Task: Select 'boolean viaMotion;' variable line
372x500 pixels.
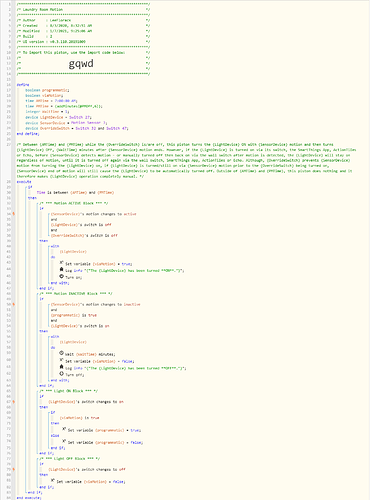Action: [x=44, y=95]
